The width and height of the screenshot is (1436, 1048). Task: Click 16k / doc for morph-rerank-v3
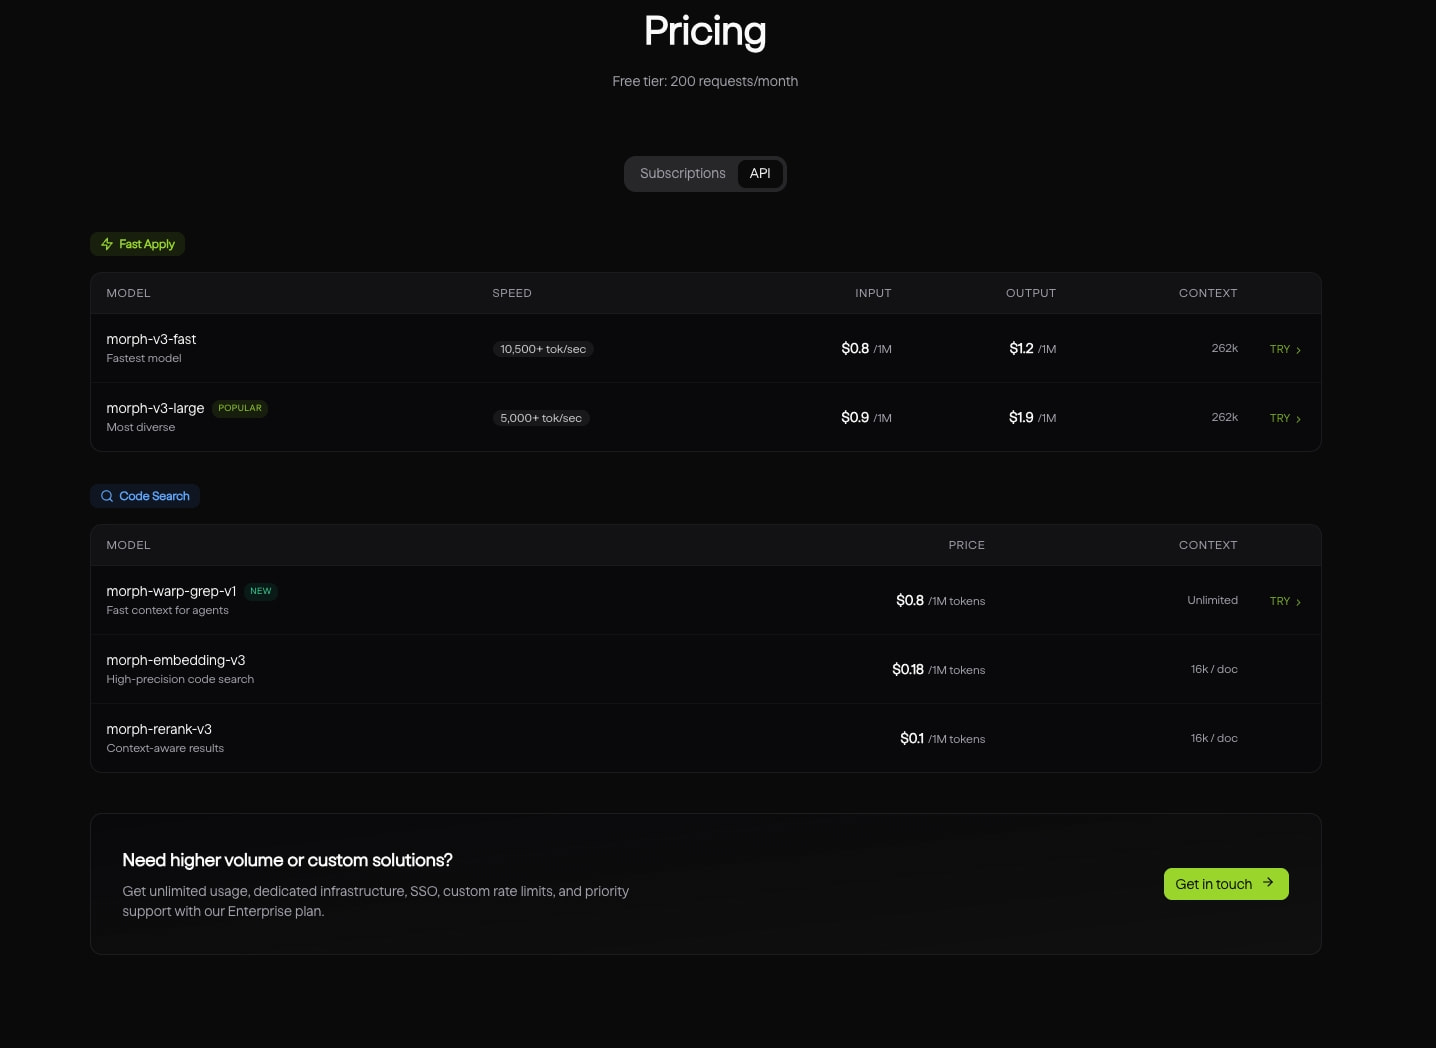(x=1214, y=738)
